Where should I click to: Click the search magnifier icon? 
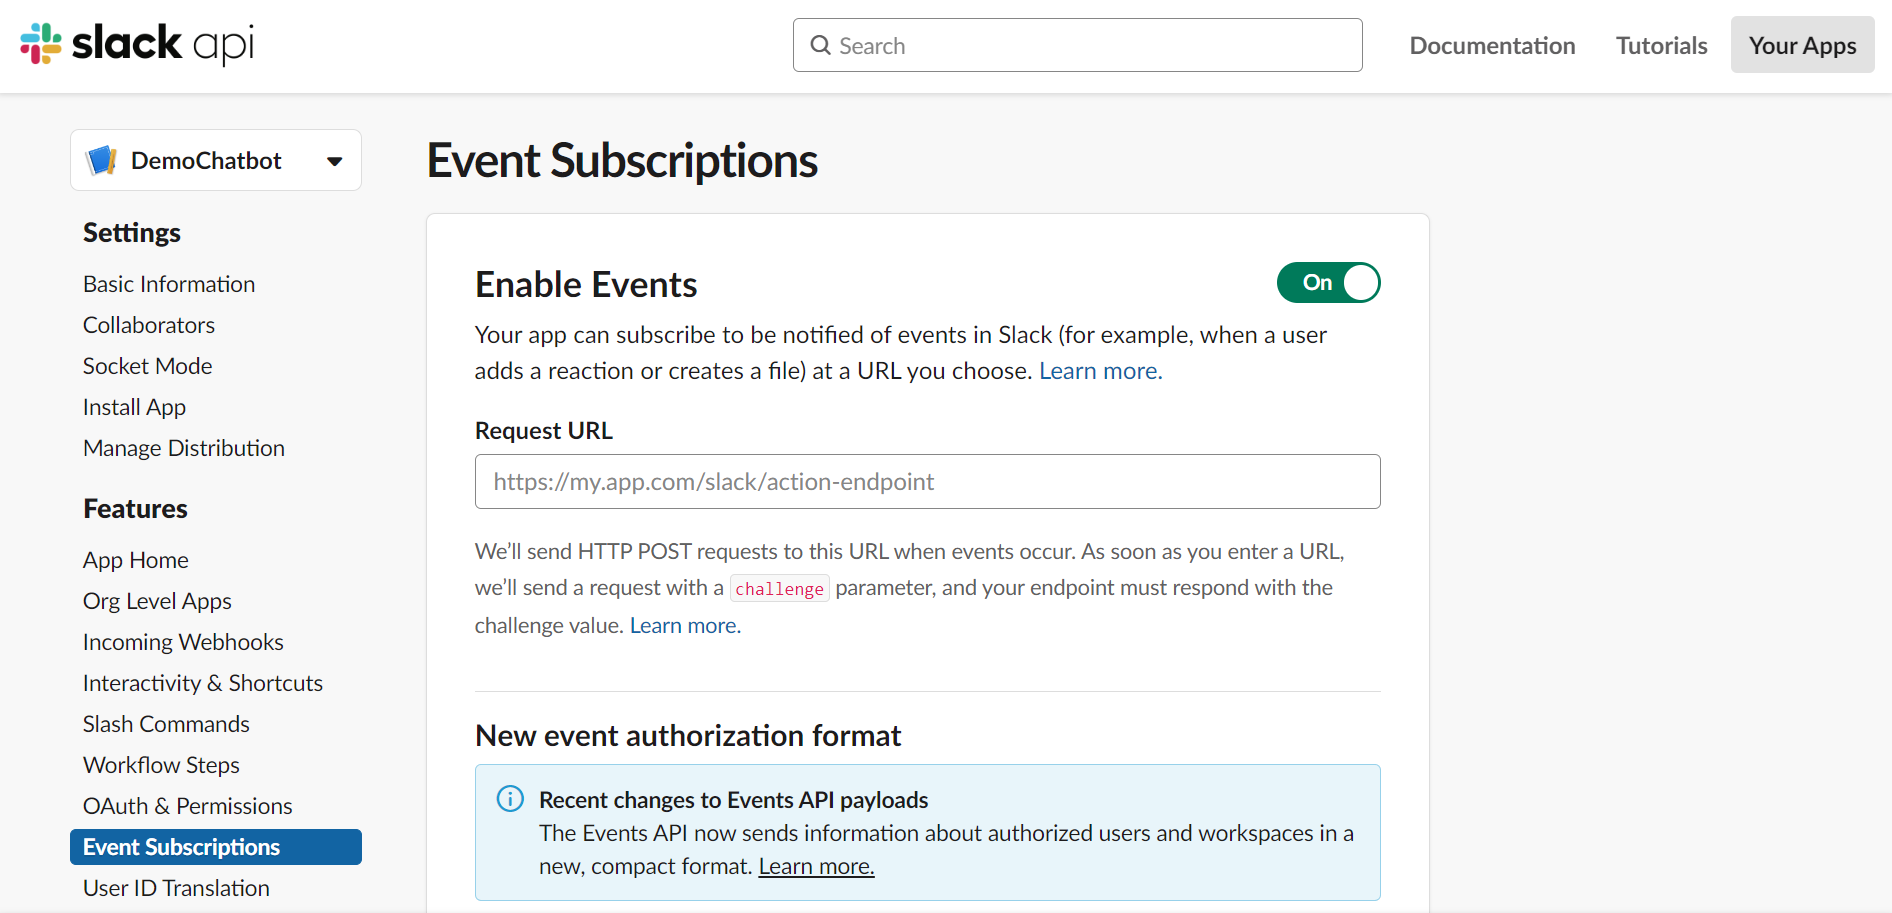click(820, 45)
